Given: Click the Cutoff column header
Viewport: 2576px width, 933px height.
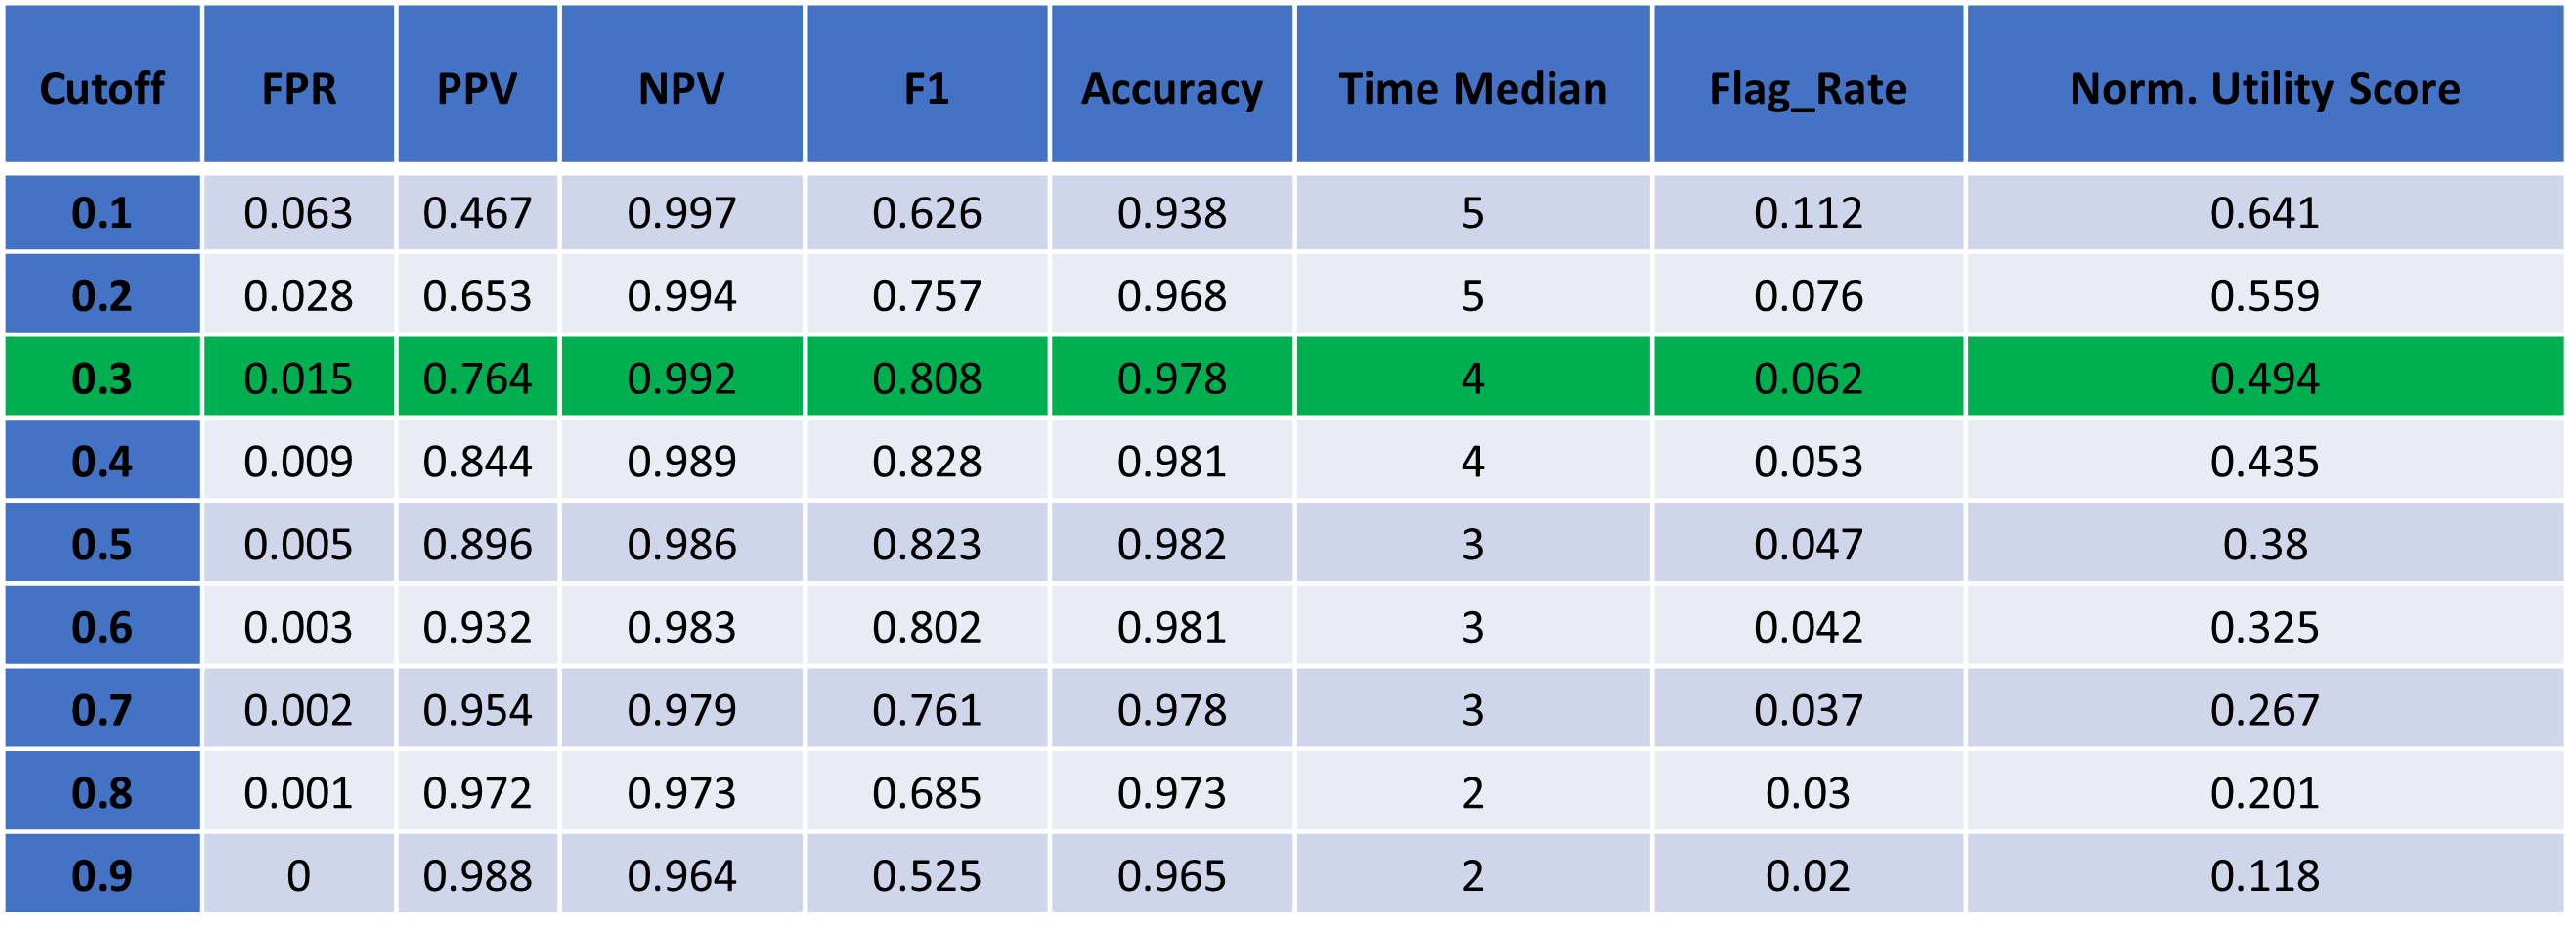Looking at the screenshot, I should coord(102,89).
